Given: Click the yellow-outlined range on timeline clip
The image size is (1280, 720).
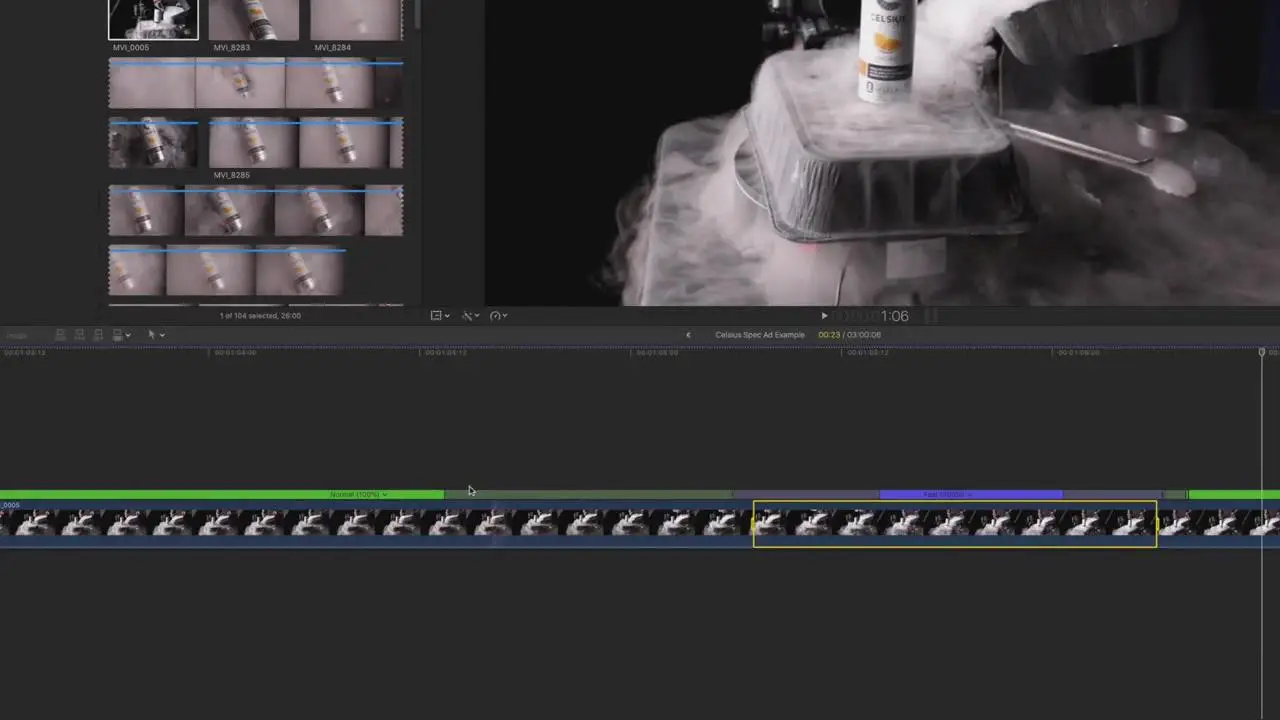Looking at the screenshot, I should coord(955,524).
